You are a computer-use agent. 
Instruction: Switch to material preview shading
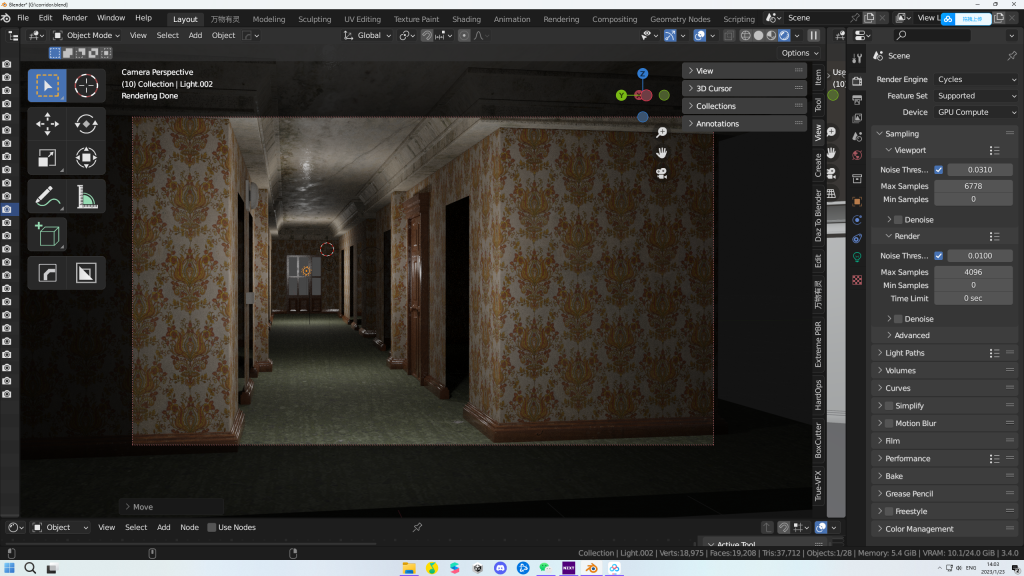(x=771, y=35)
